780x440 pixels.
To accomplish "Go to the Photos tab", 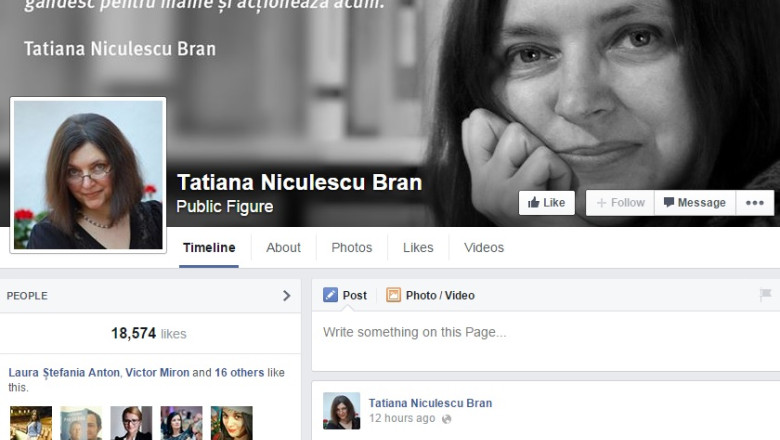I will [351, 248].
